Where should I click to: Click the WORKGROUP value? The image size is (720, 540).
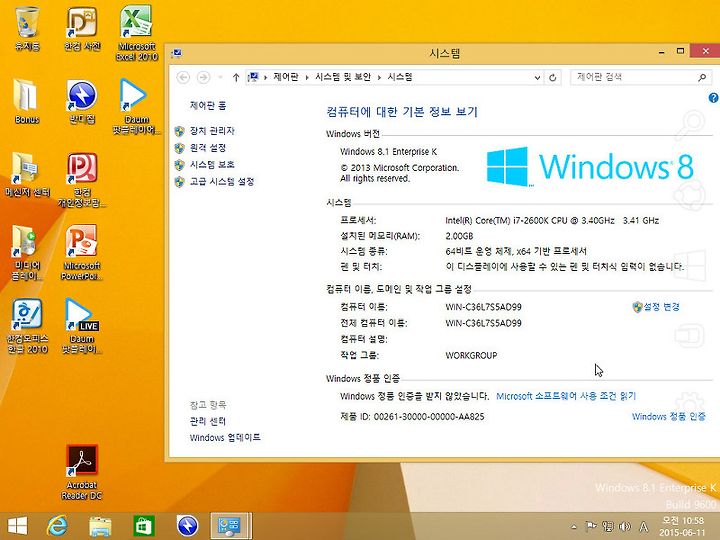(471, 355)
